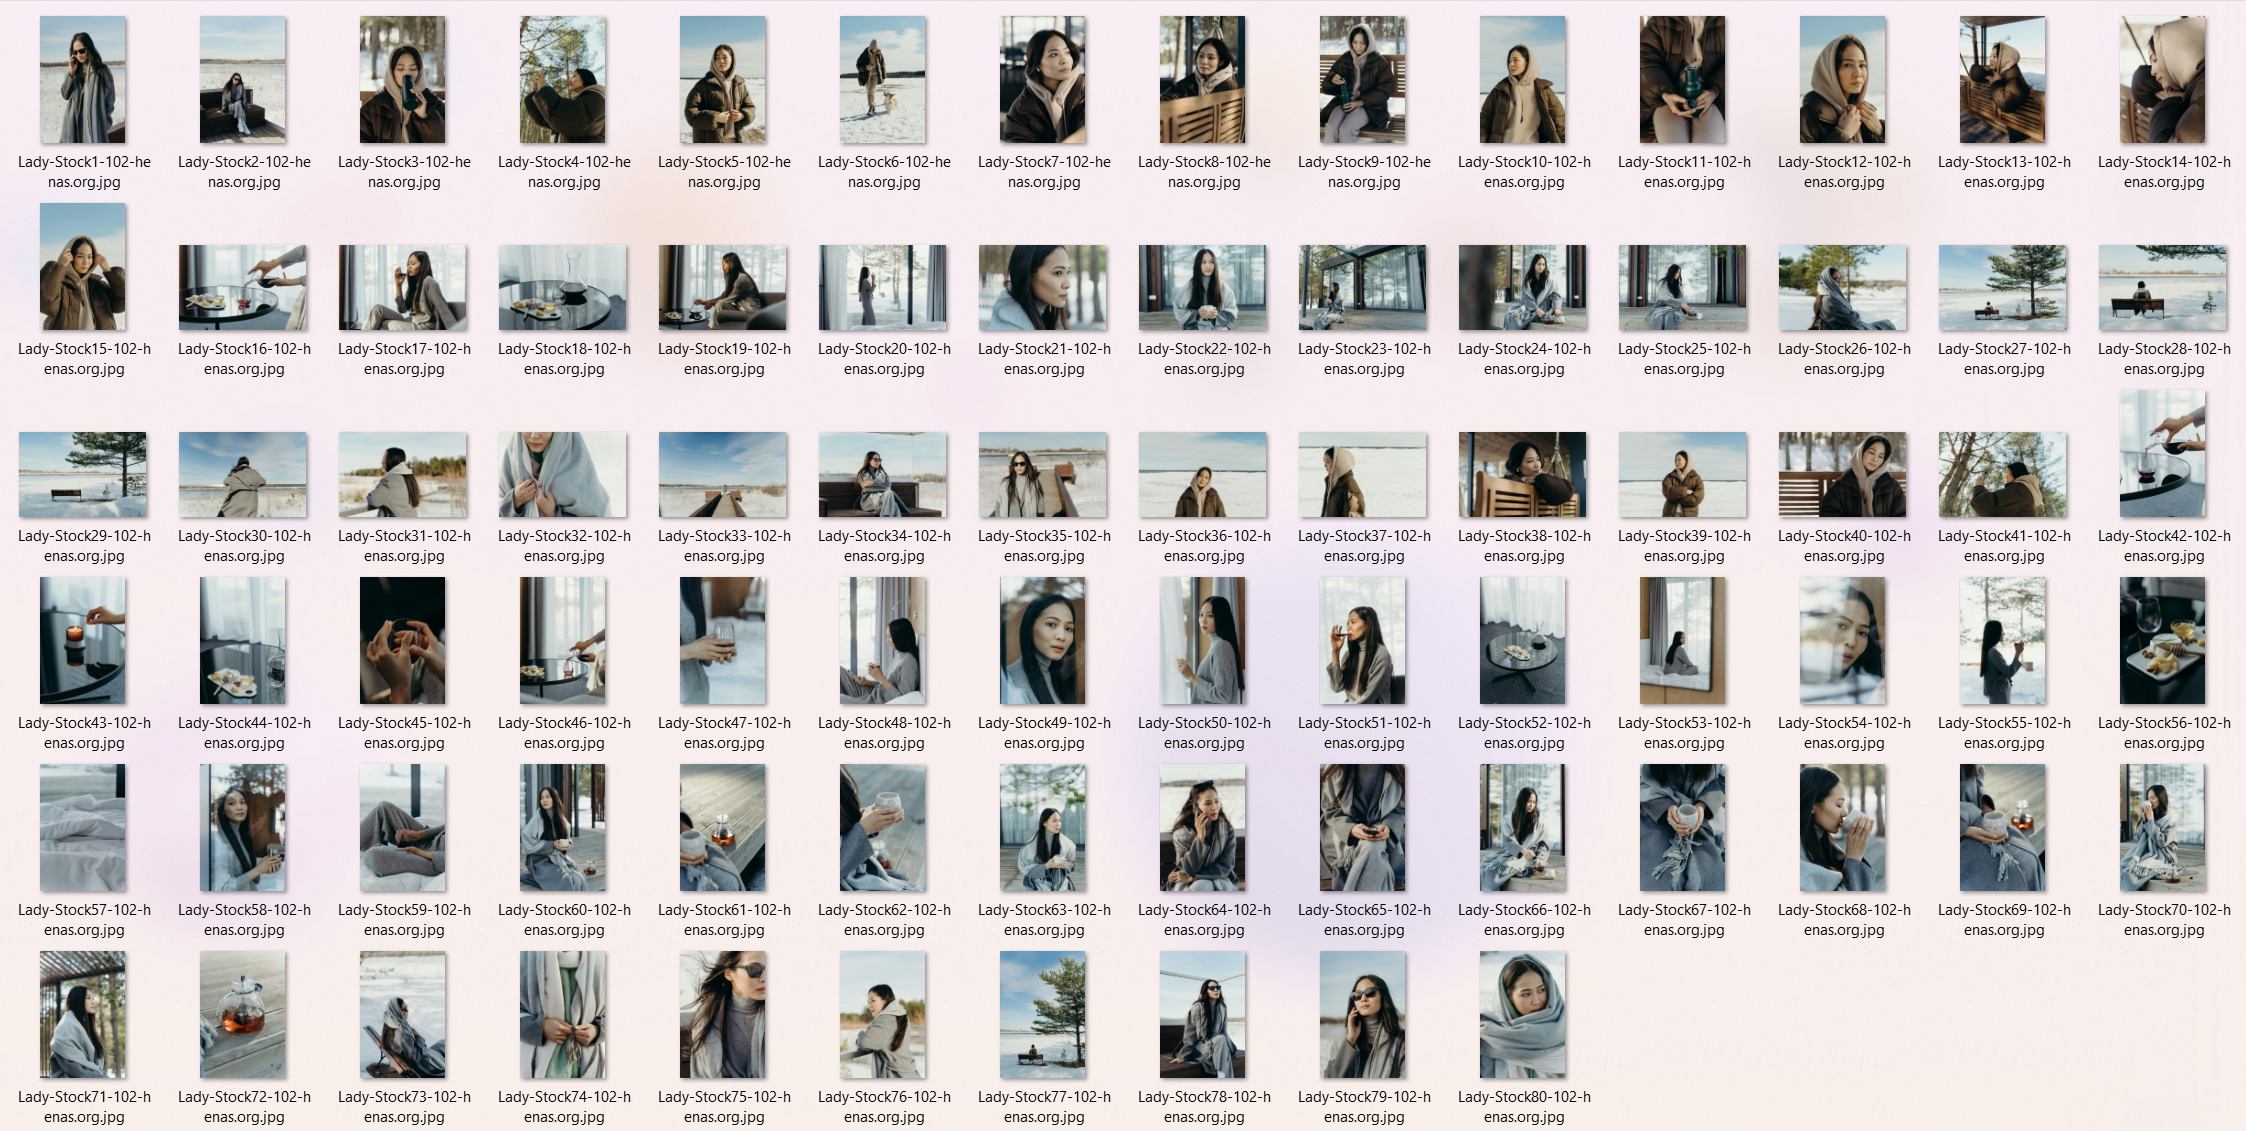
Task: Pick the Lady-Stock38 thumbnail
Action: click(1523, 474)
